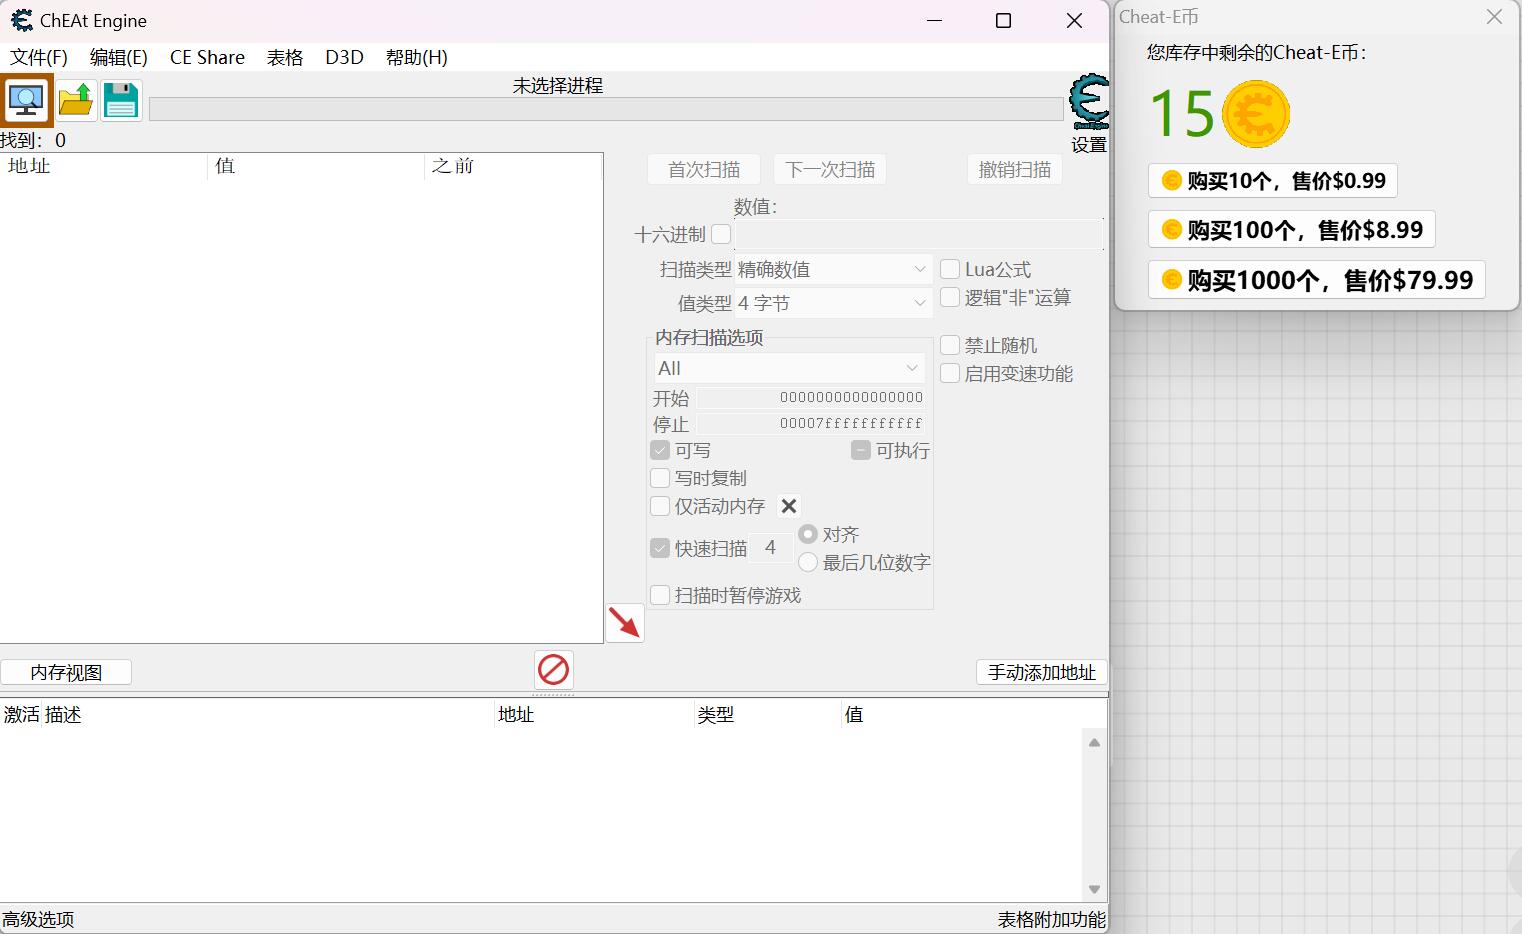
Task: Click the ChEAt Engine logo in the titlebar
Action: 21,20
